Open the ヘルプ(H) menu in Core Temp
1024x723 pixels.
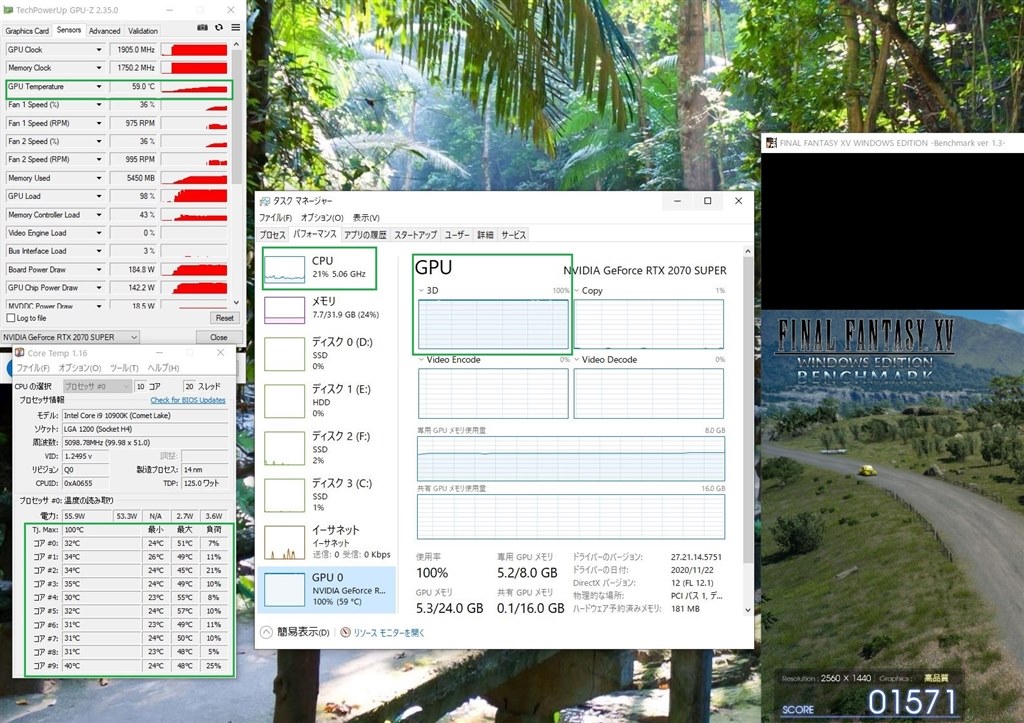(x=163, y=368)
